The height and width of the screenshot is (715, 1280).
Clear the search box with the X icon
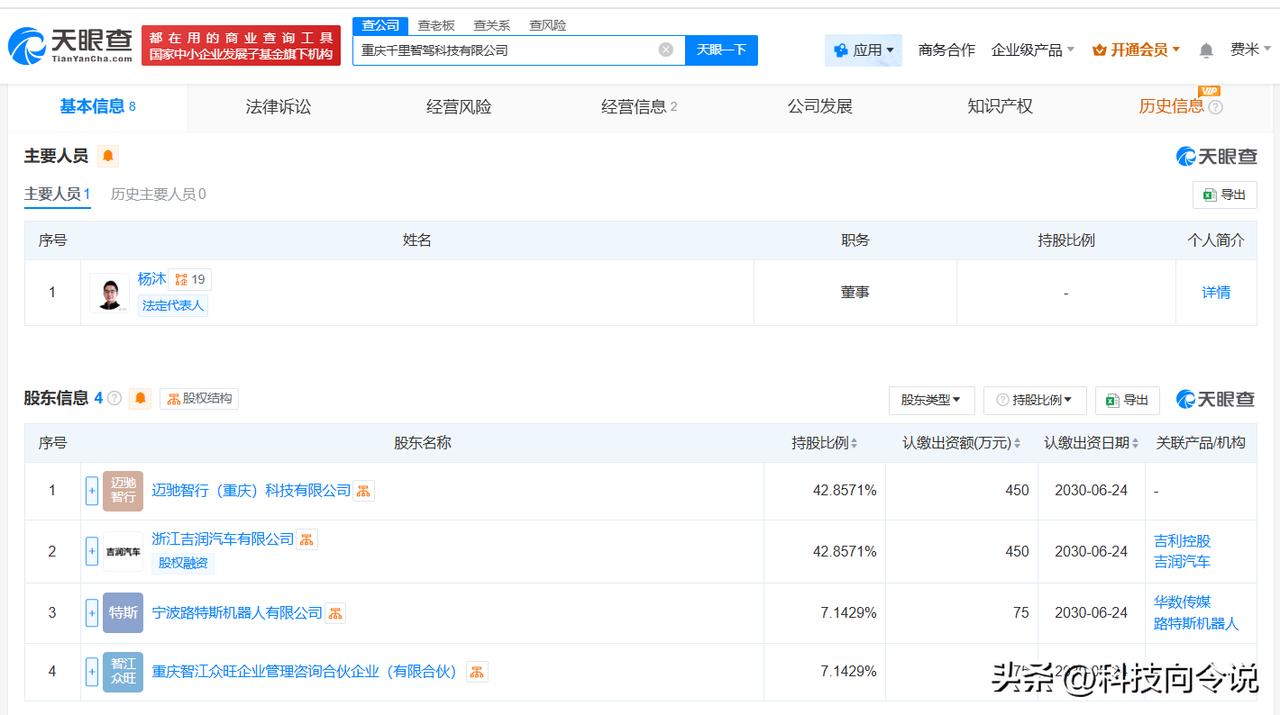666,50
